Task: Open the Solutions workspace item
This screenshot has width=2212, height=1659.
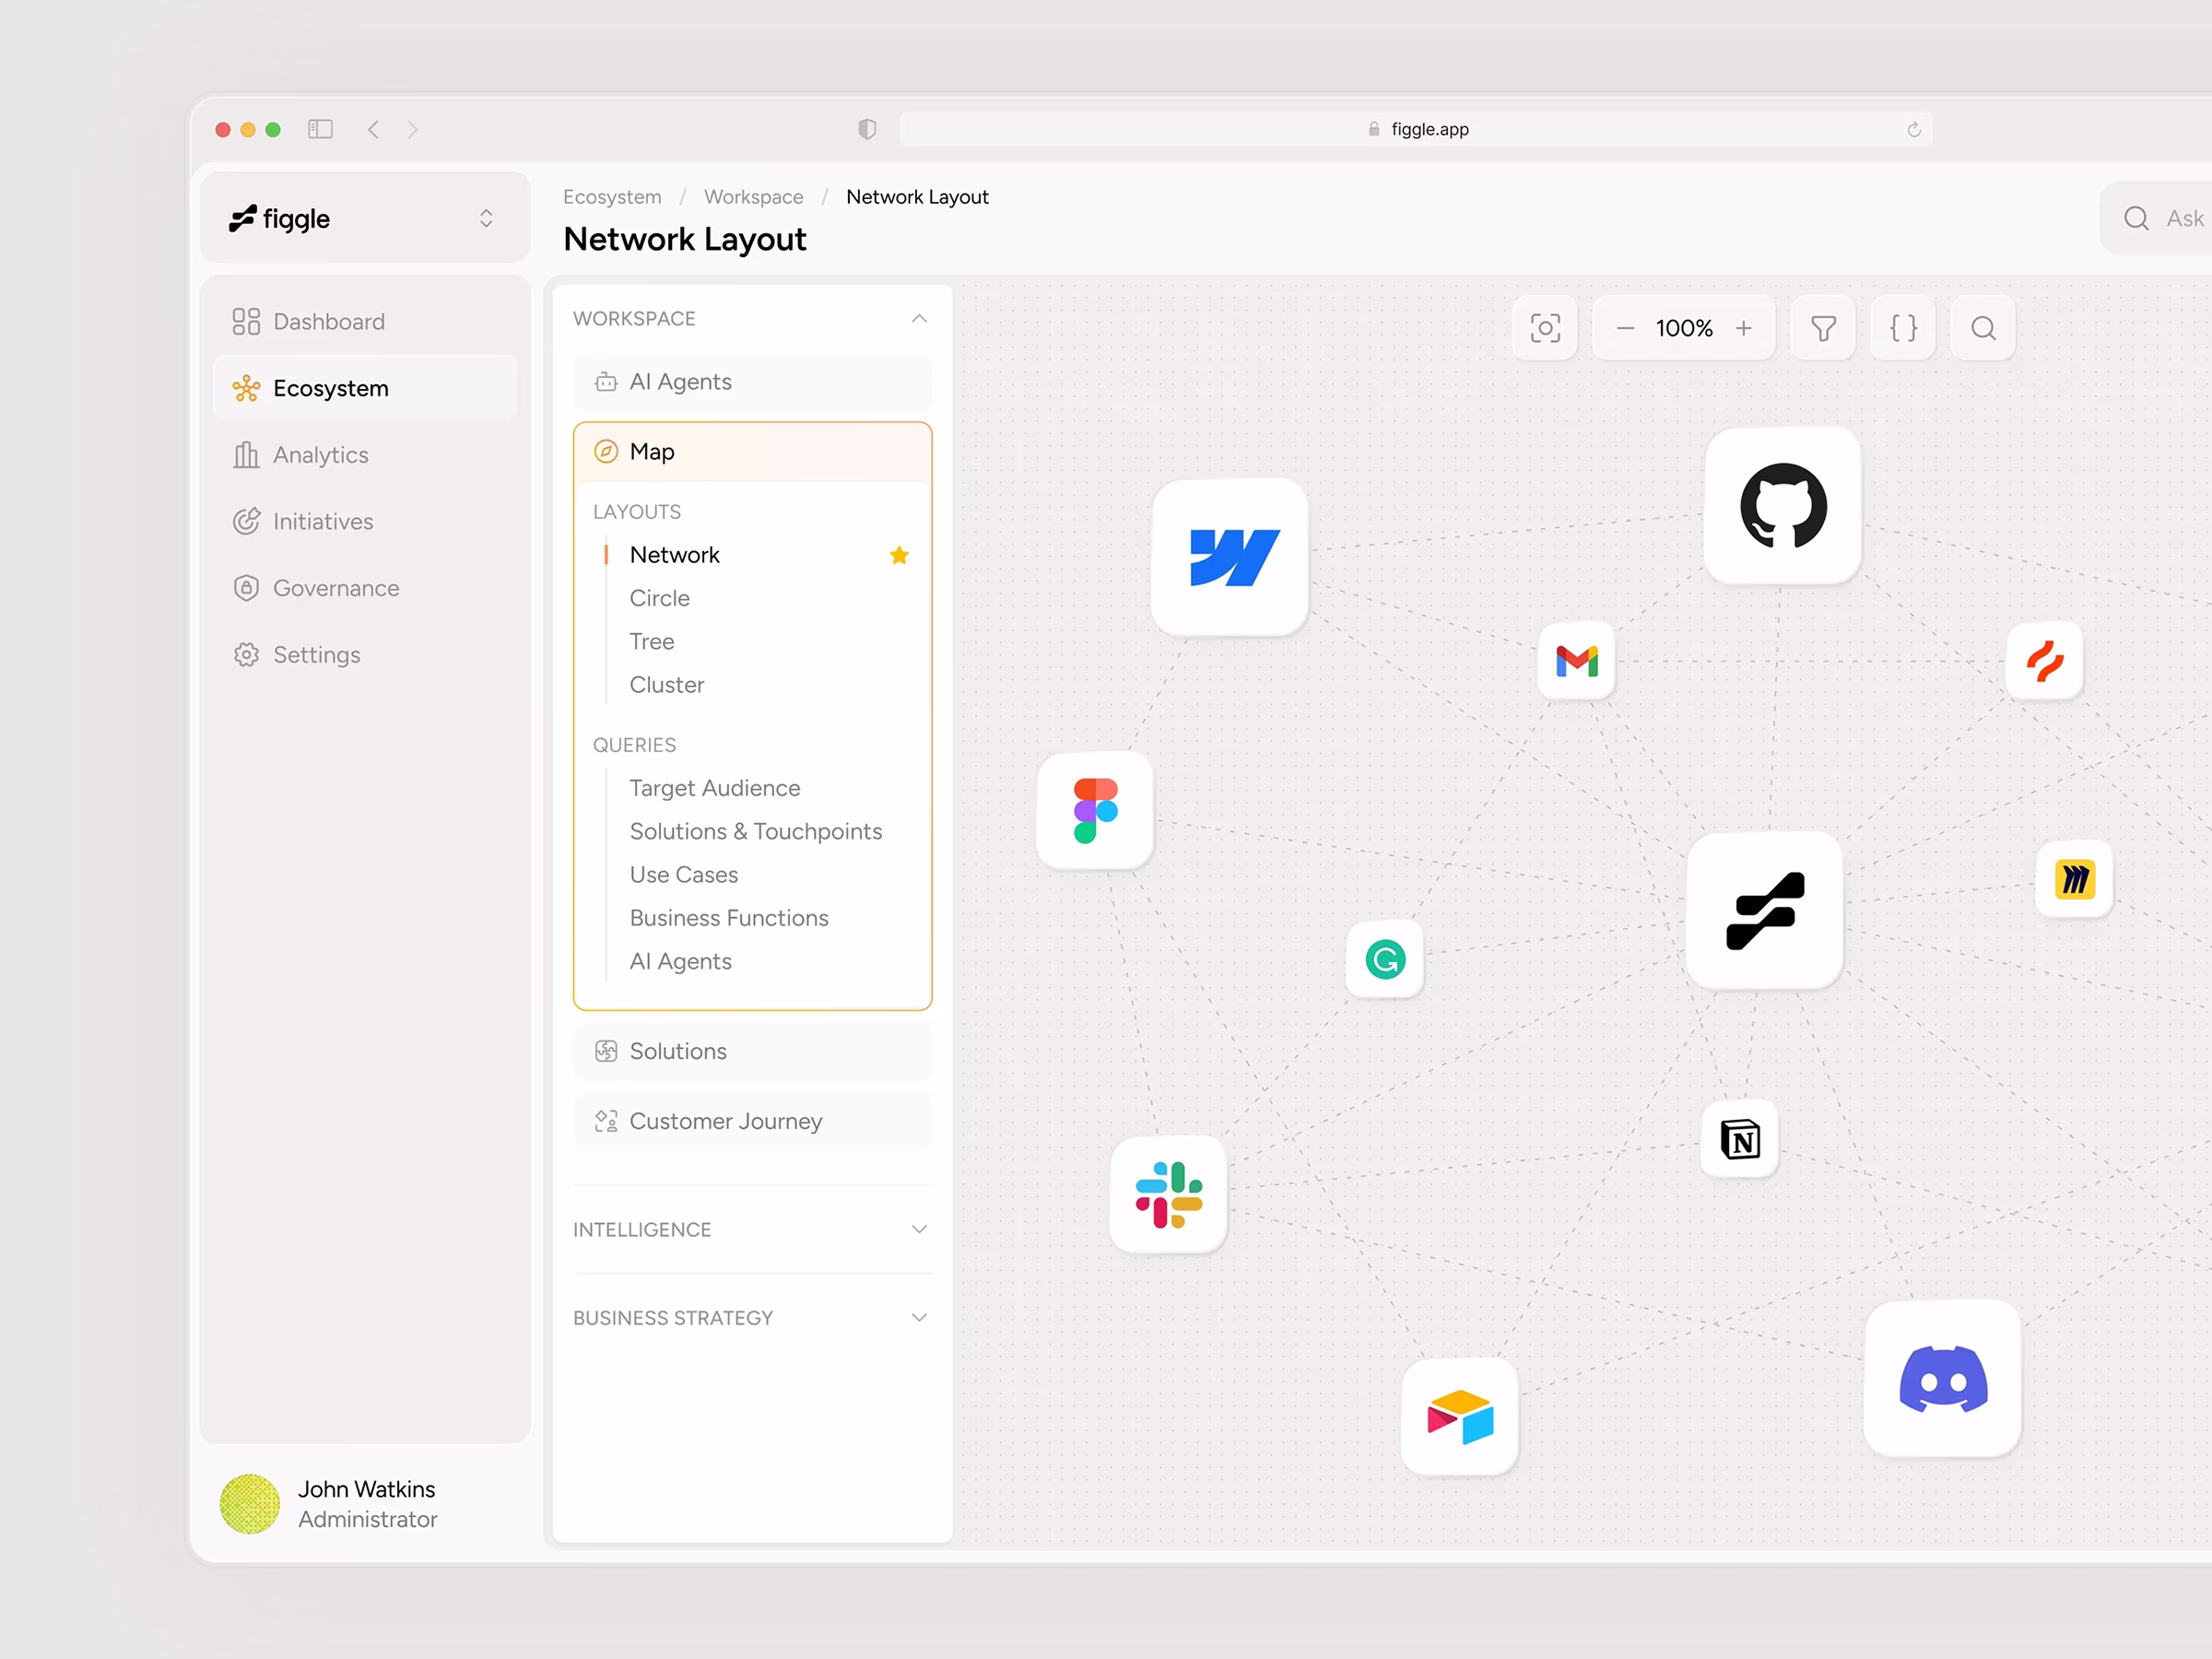Action: coord(752,1051)
